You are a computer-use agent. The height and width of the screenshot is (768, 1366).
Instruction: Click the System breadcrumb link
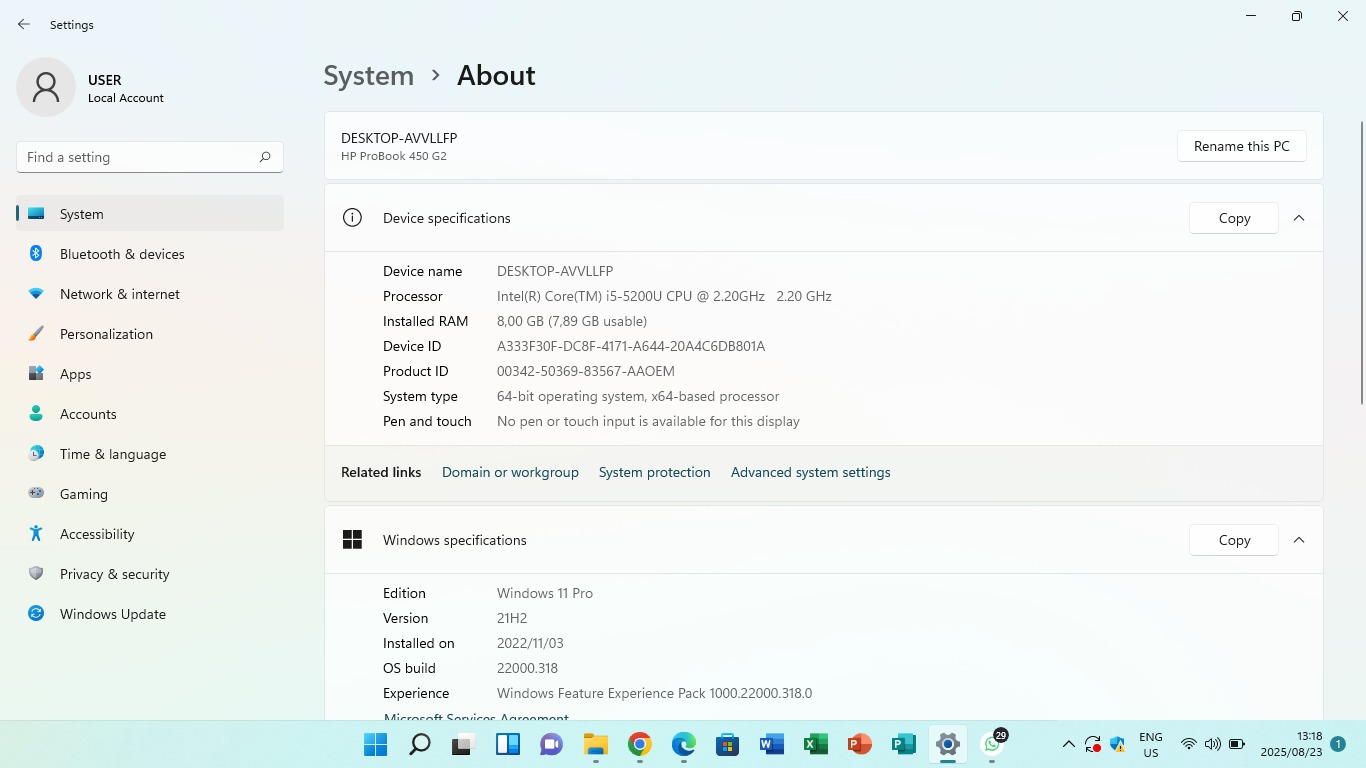click(x=368, y=76)
